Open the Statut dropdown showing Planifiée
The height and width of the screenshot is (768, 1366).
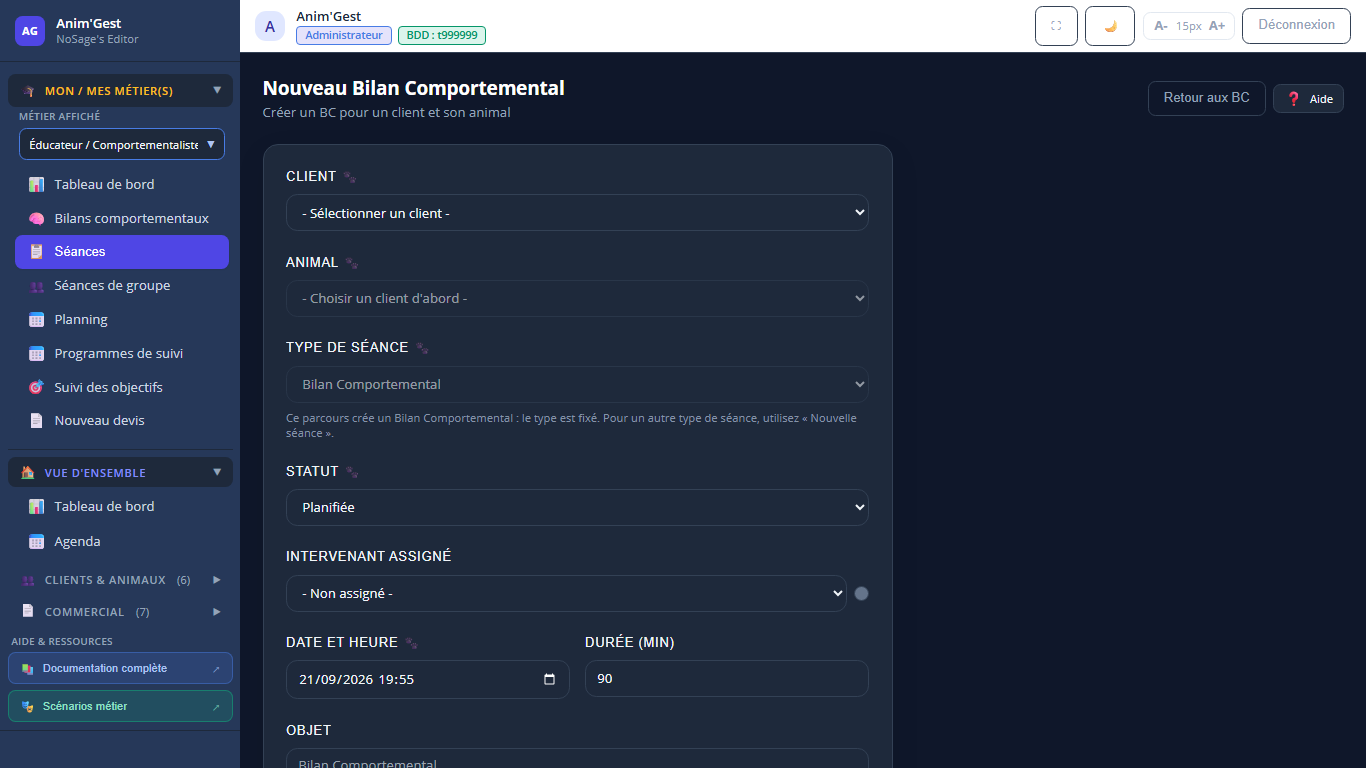[577, 507]
